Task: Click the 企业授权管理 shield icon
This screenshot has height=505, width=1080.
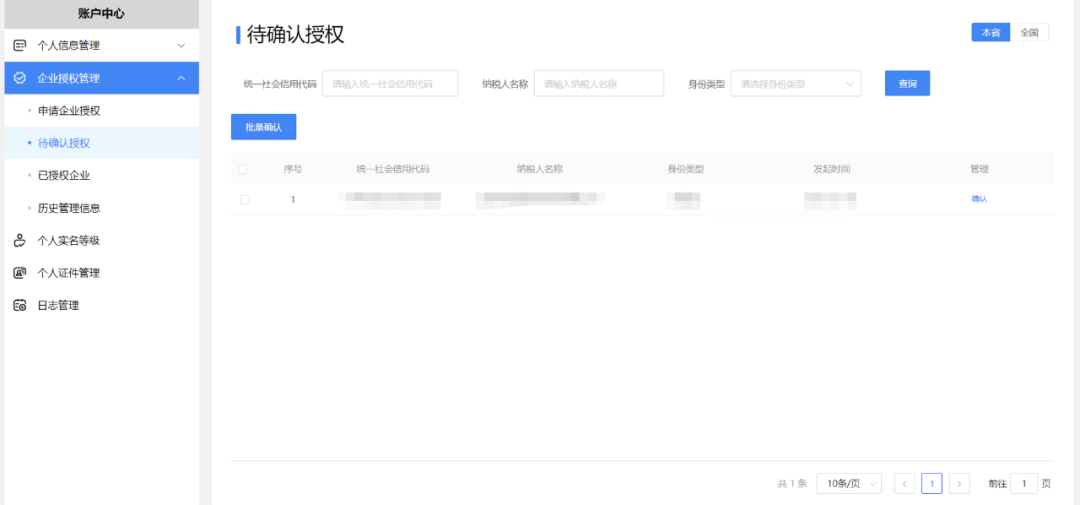Action: click(x=20, y=78)
